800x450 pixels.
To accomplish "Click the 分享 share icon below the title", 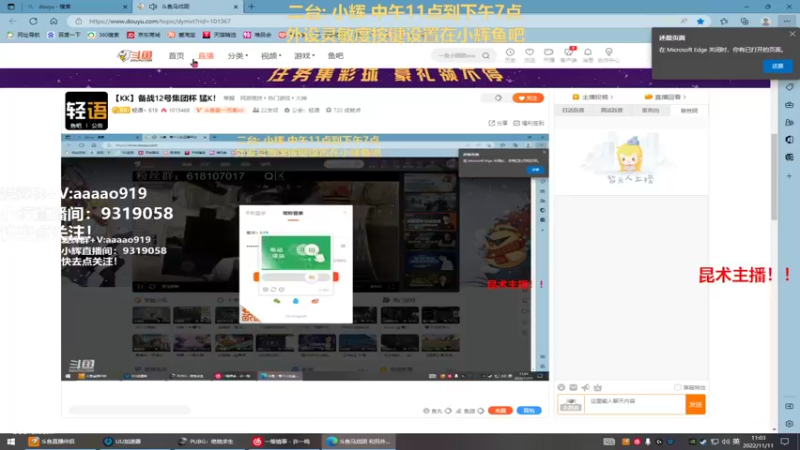I will (498, 123).
